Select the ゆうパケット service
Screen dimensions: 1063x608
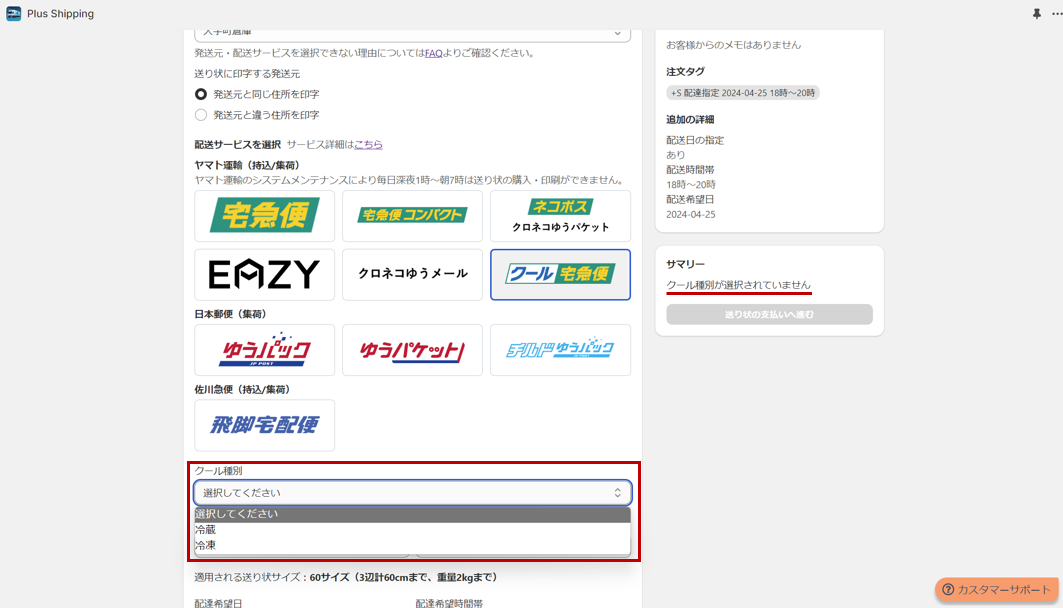click(x=412, y=350)
